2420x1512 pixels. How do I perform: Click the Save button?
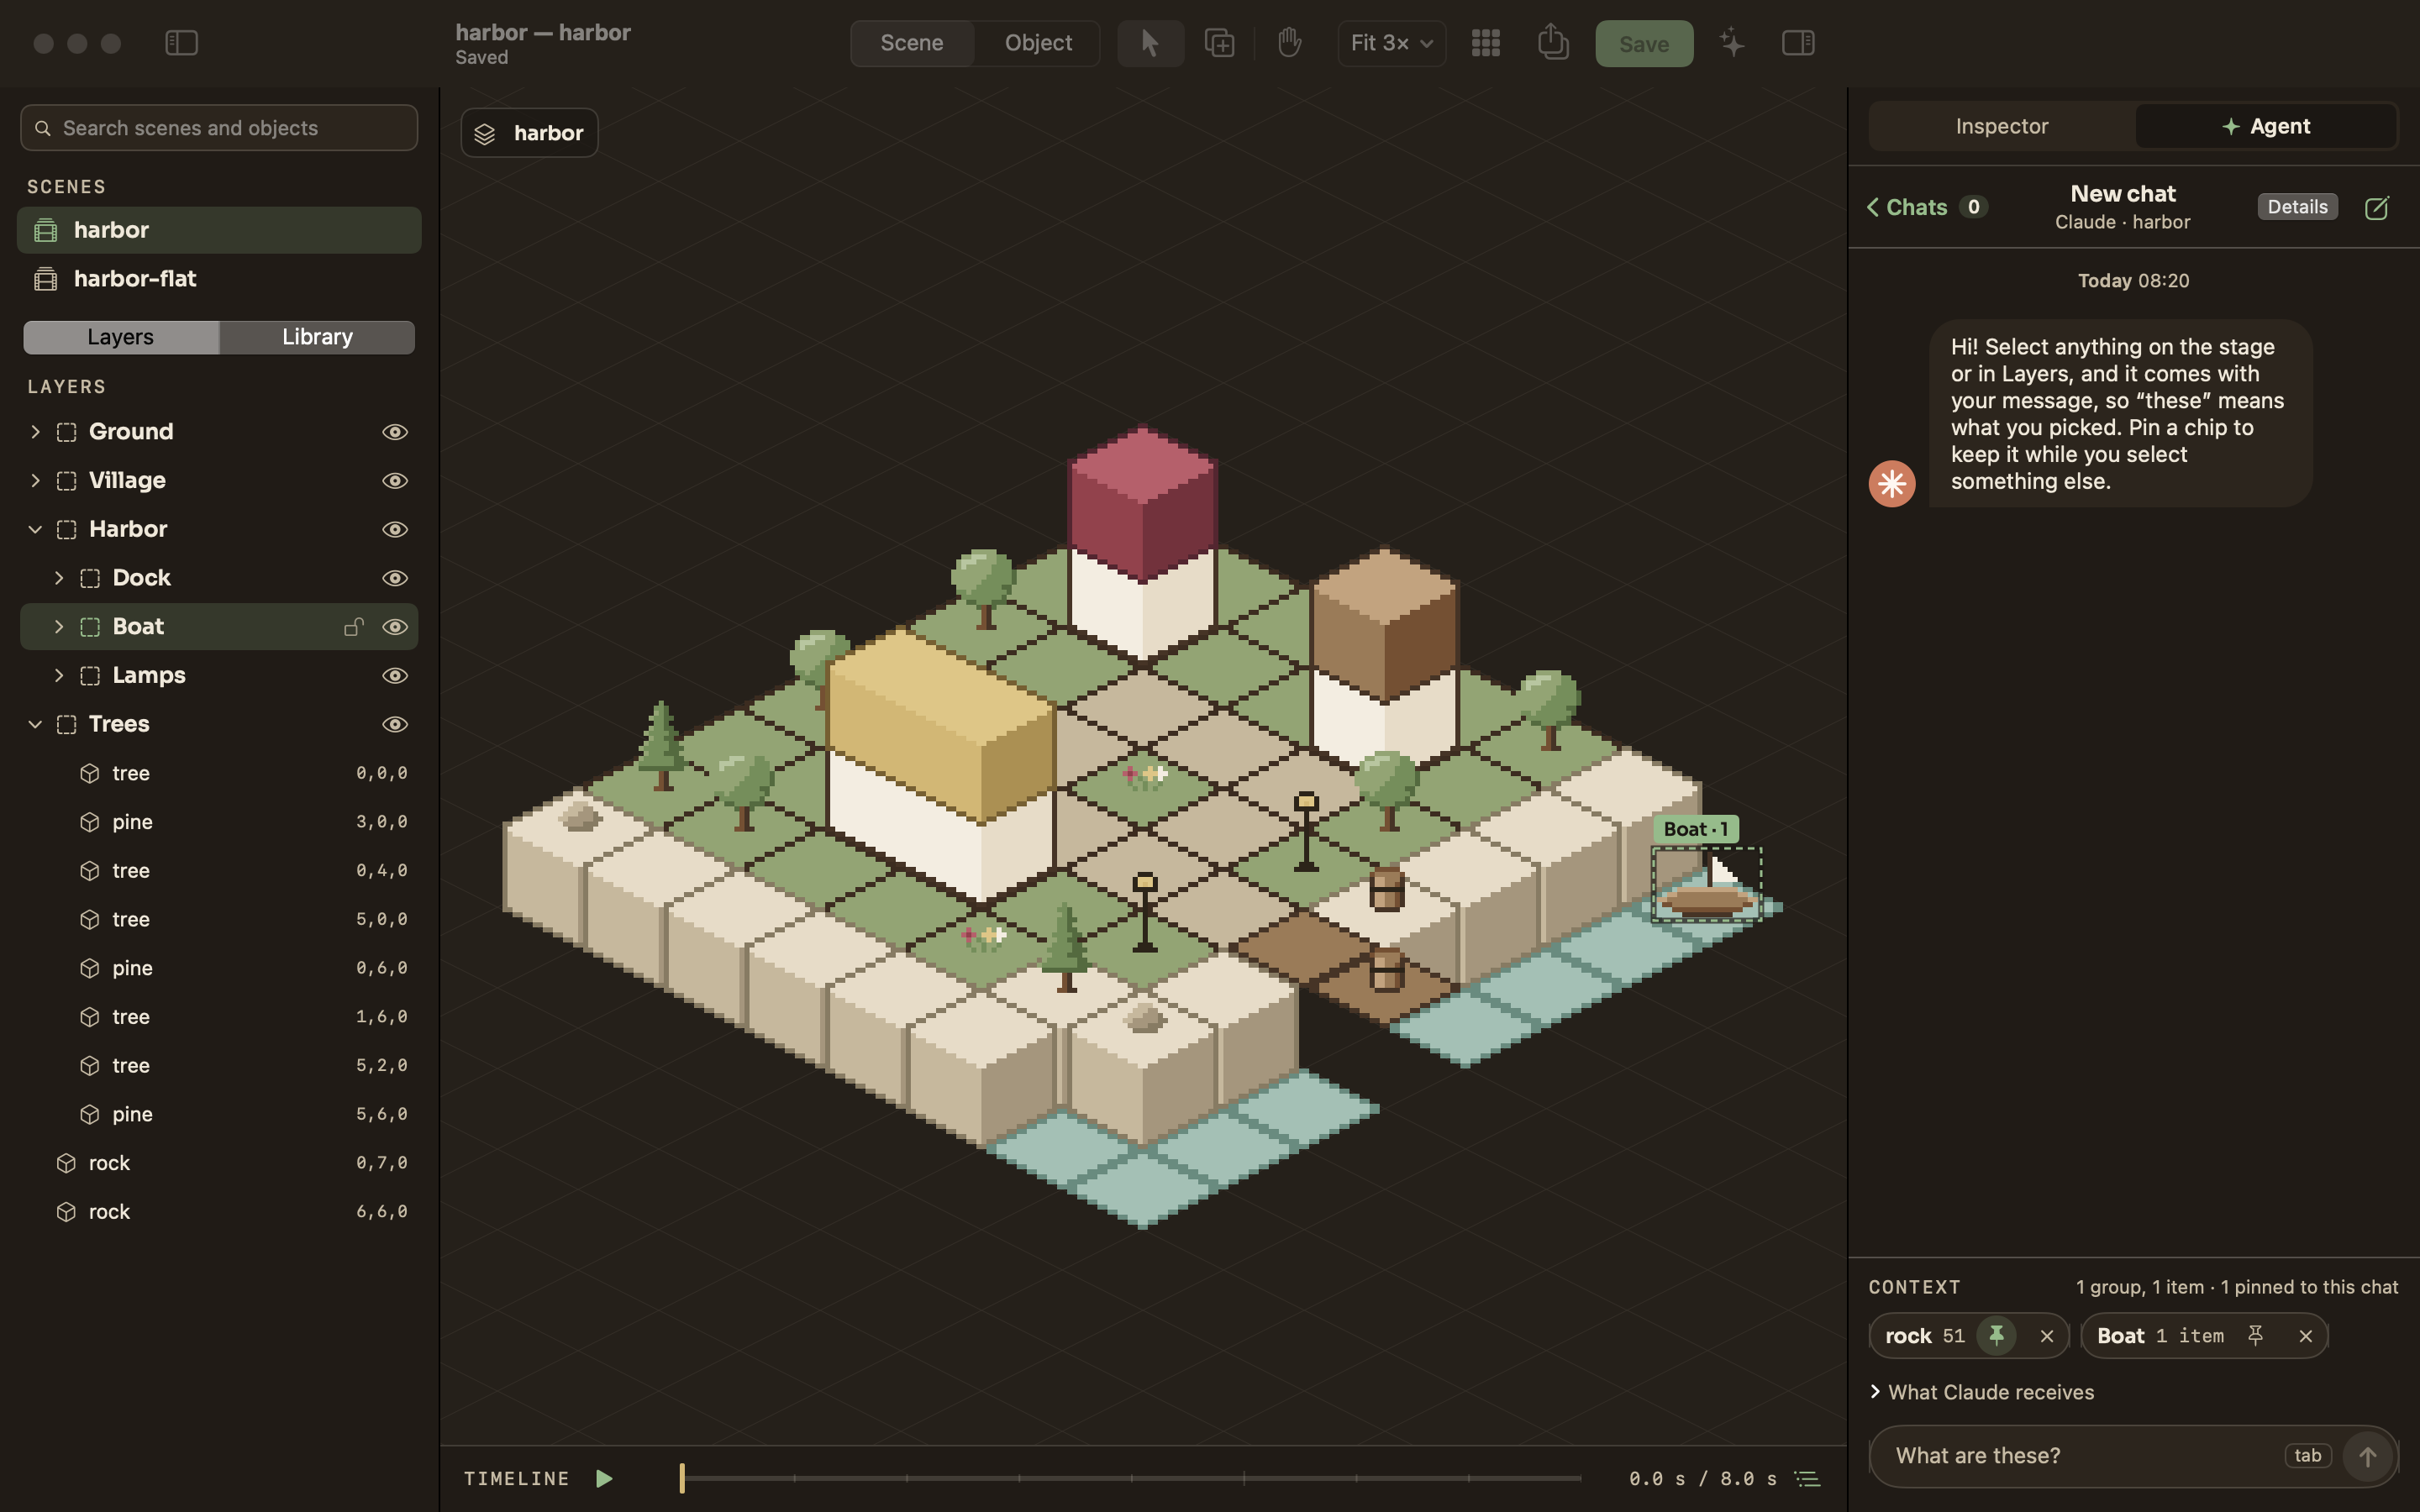[1643, 44]
